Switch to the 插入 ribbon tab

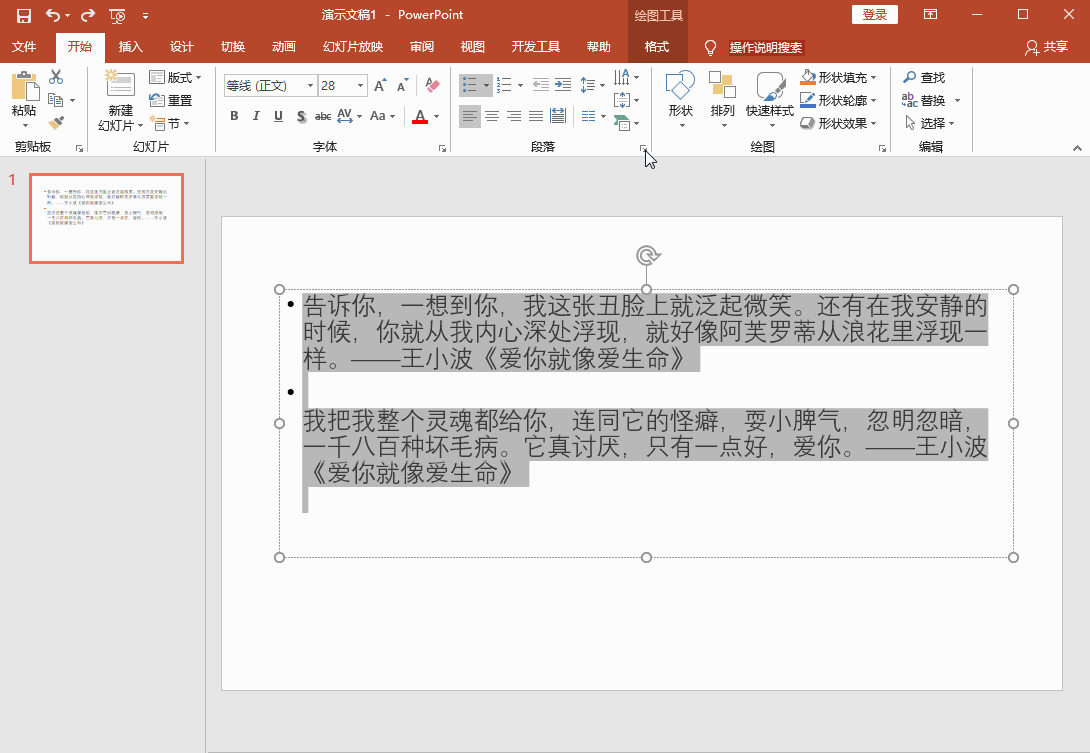[x=131, y=47]
